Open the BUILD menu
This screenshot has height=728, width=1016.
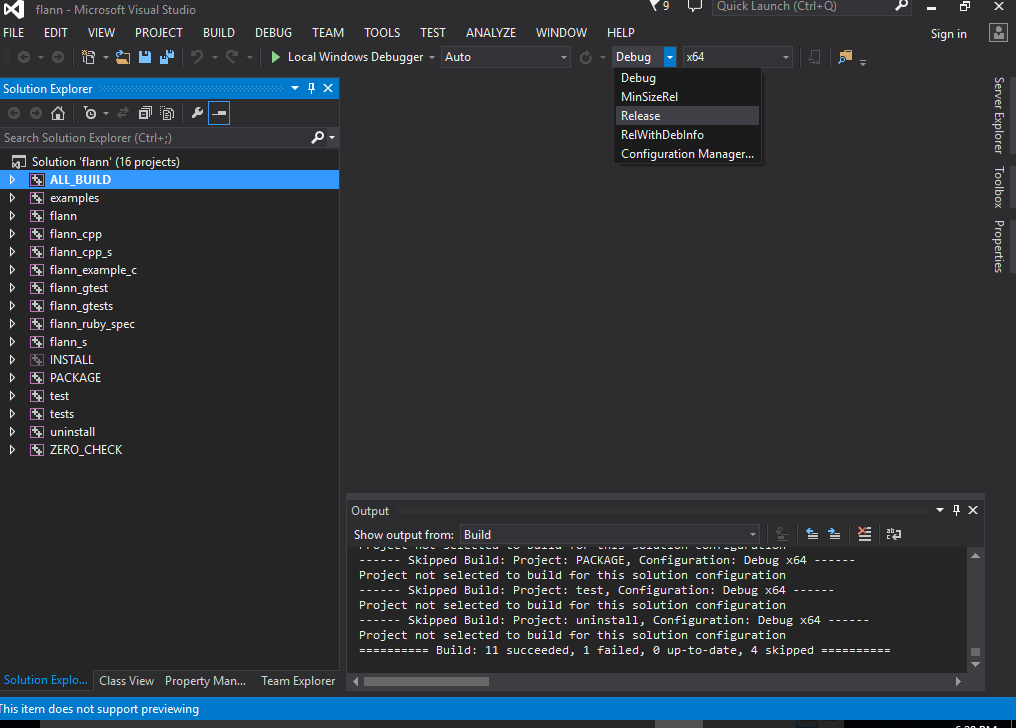(x=219, y=32)
